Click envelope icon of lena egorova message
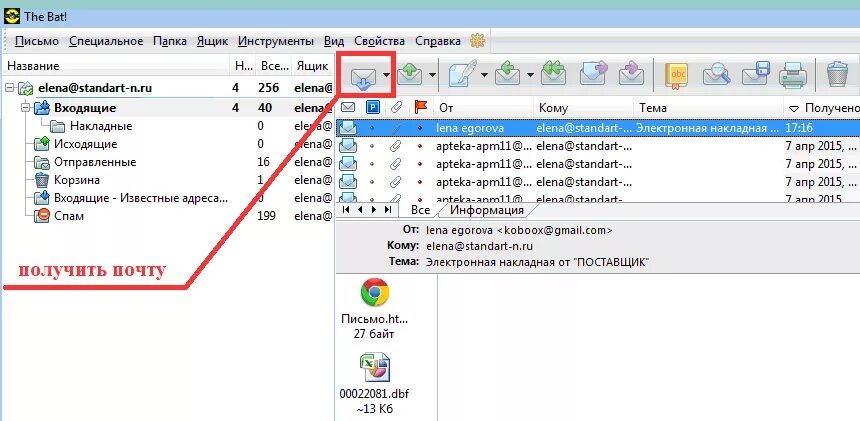The width and height of the screenshot is (860, 421). (348, 128)
